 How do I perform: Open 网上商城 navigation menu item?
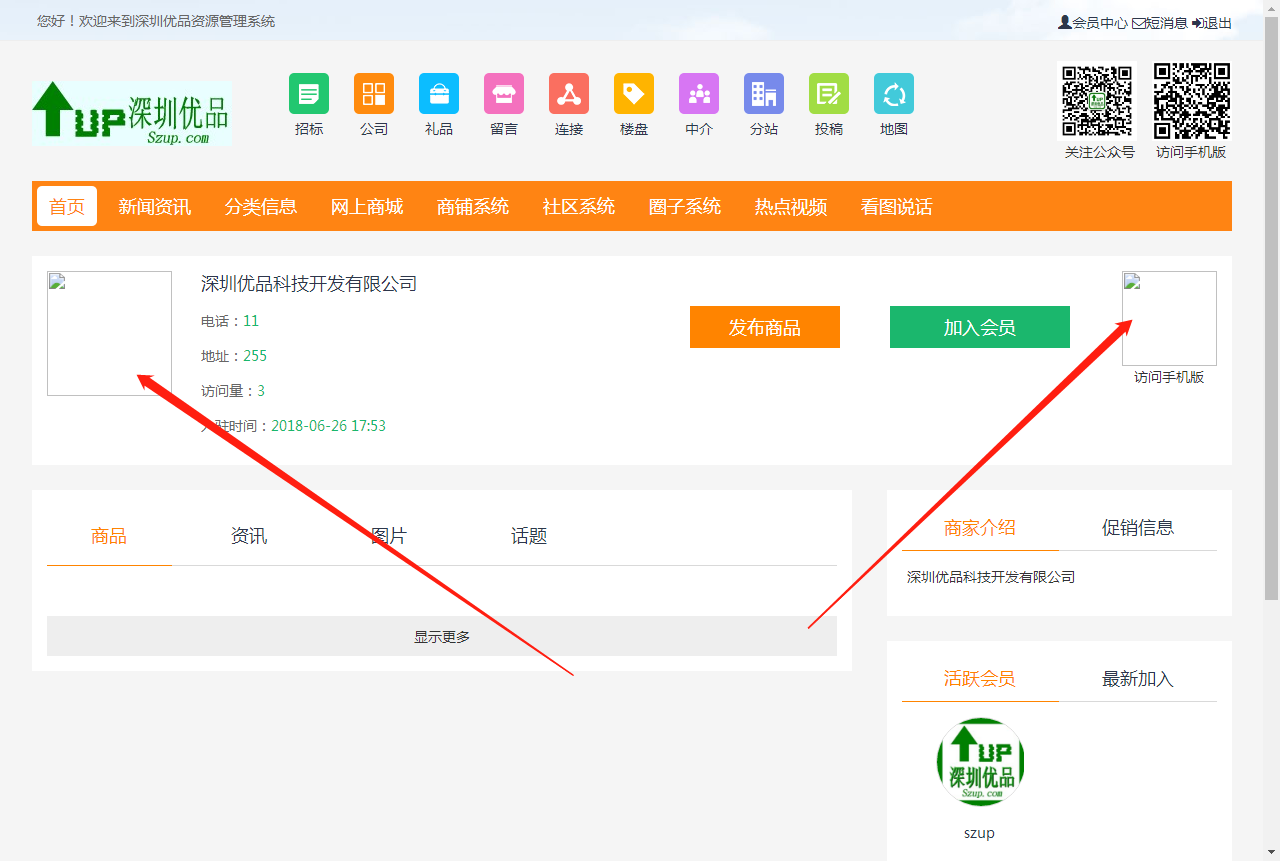(367, 207)
